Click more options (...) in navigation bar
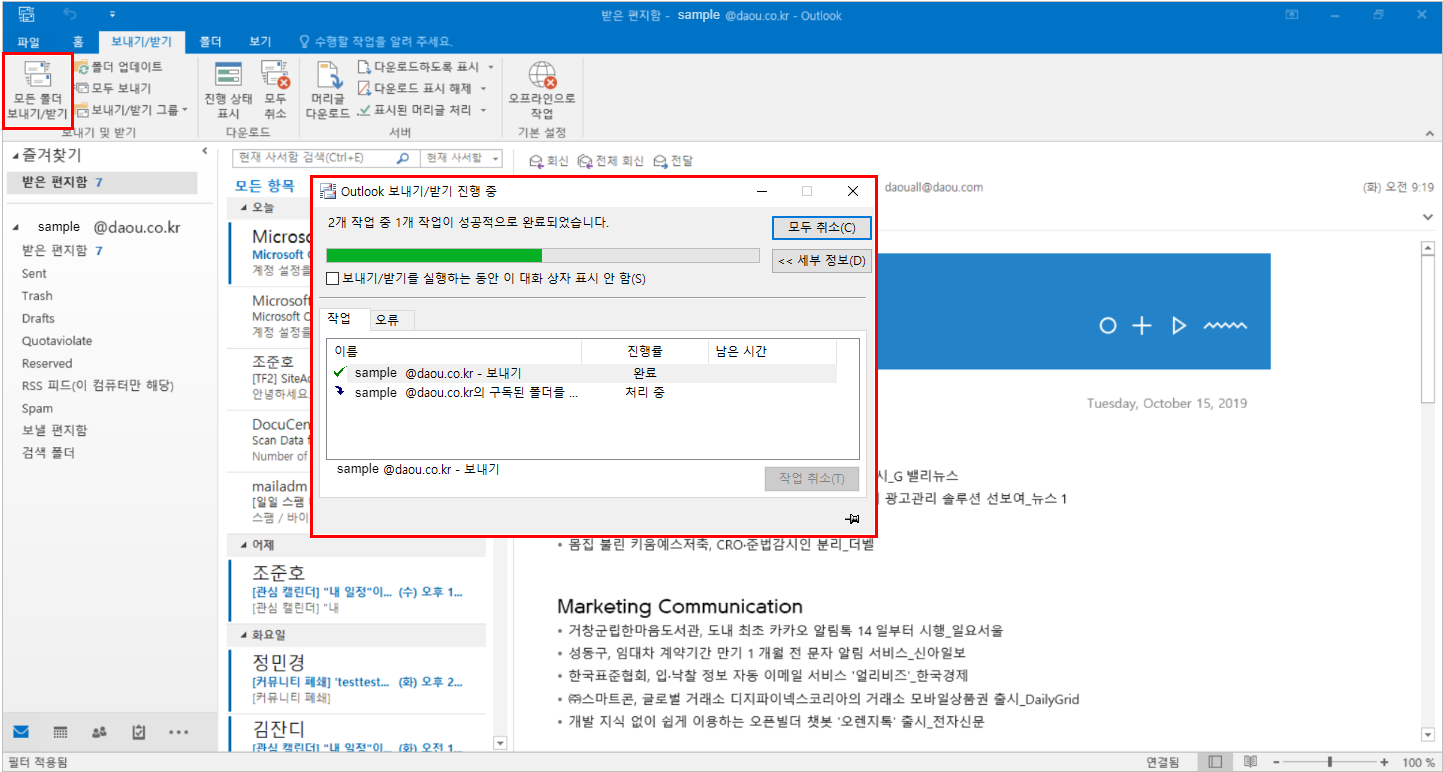Image resolution: width=1443 pixels, height=772 pixels. (178, 732)
